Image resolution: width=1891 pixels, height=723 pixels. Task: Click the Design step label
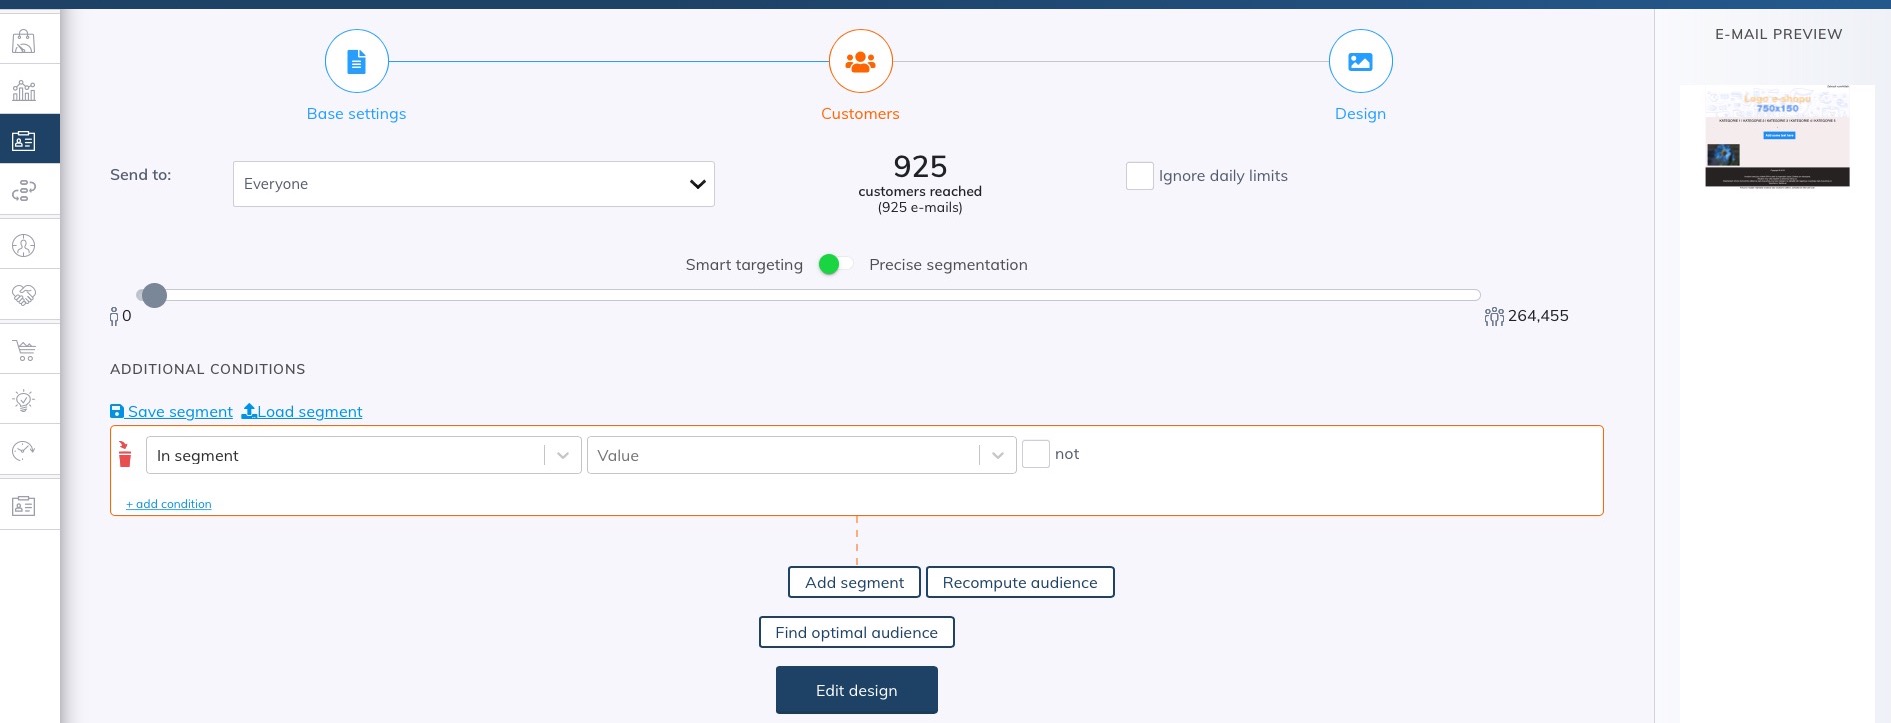1360,114
